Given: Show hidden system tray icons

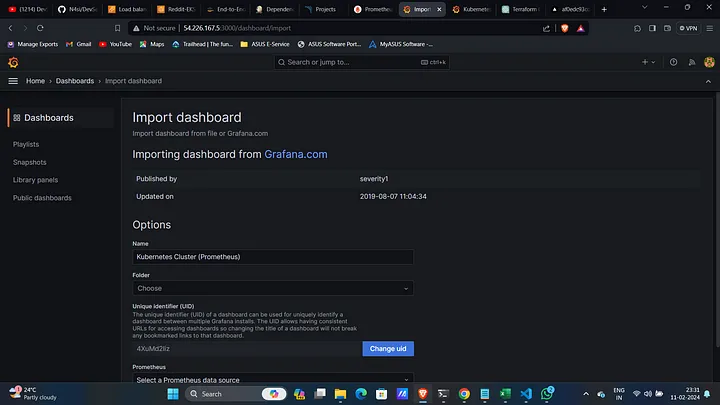Looking at the screenshot, I should tap(586, 394).
